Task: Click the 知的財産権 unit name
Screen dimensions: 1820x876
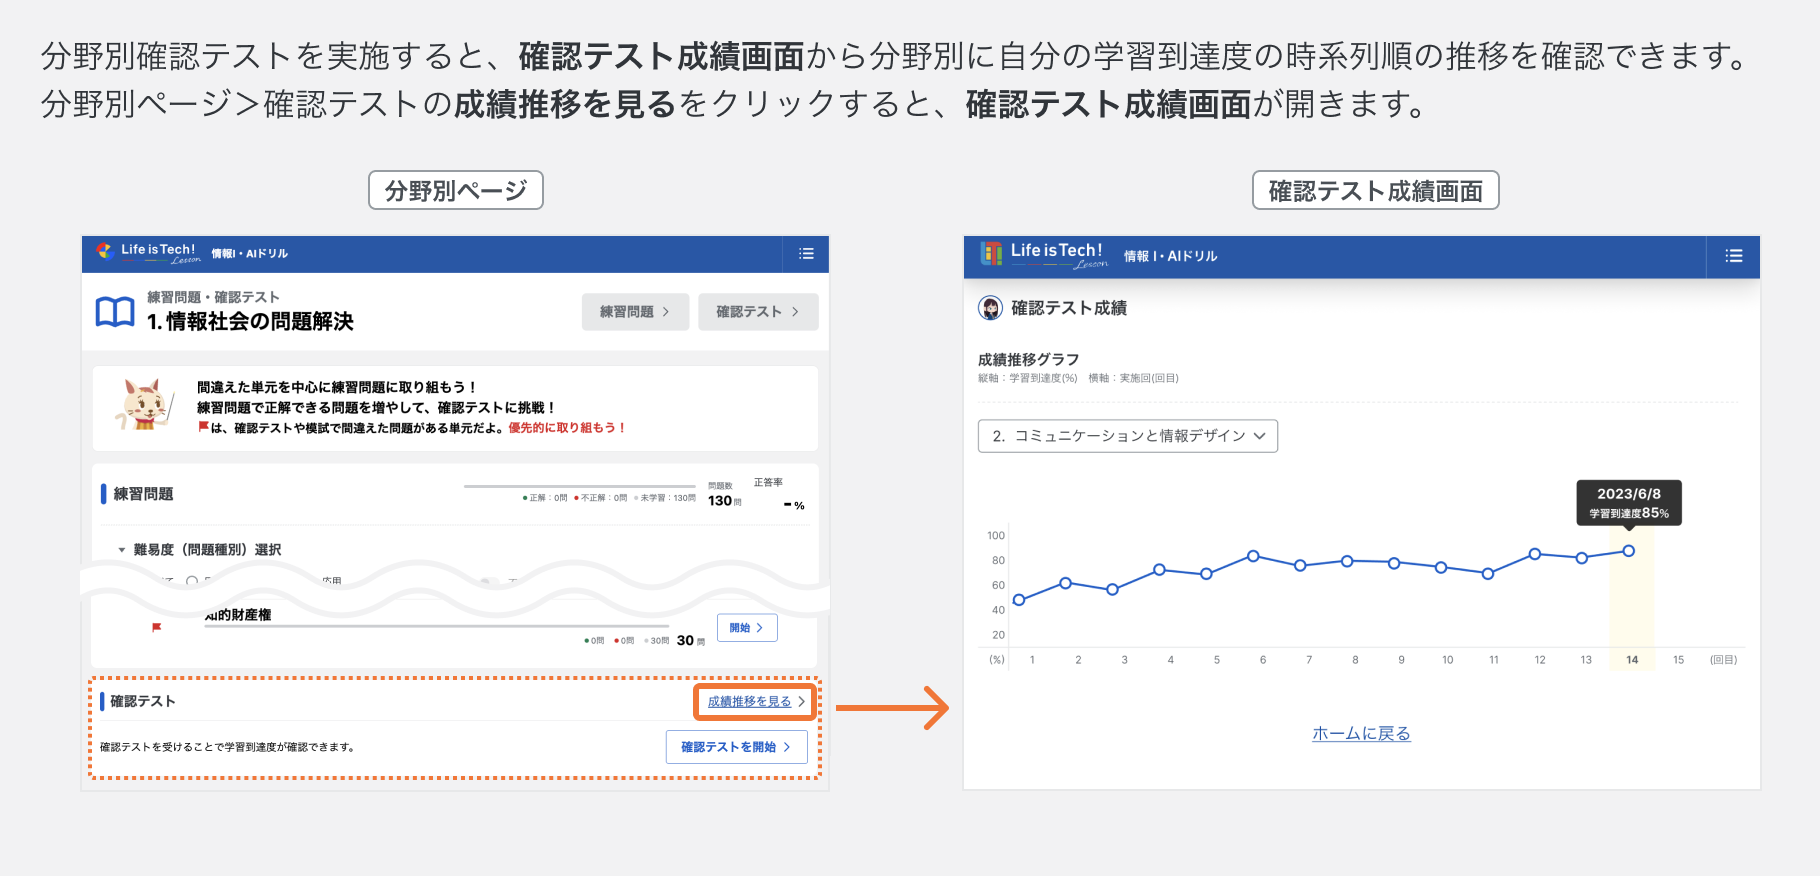Action: tap(238, 614)
